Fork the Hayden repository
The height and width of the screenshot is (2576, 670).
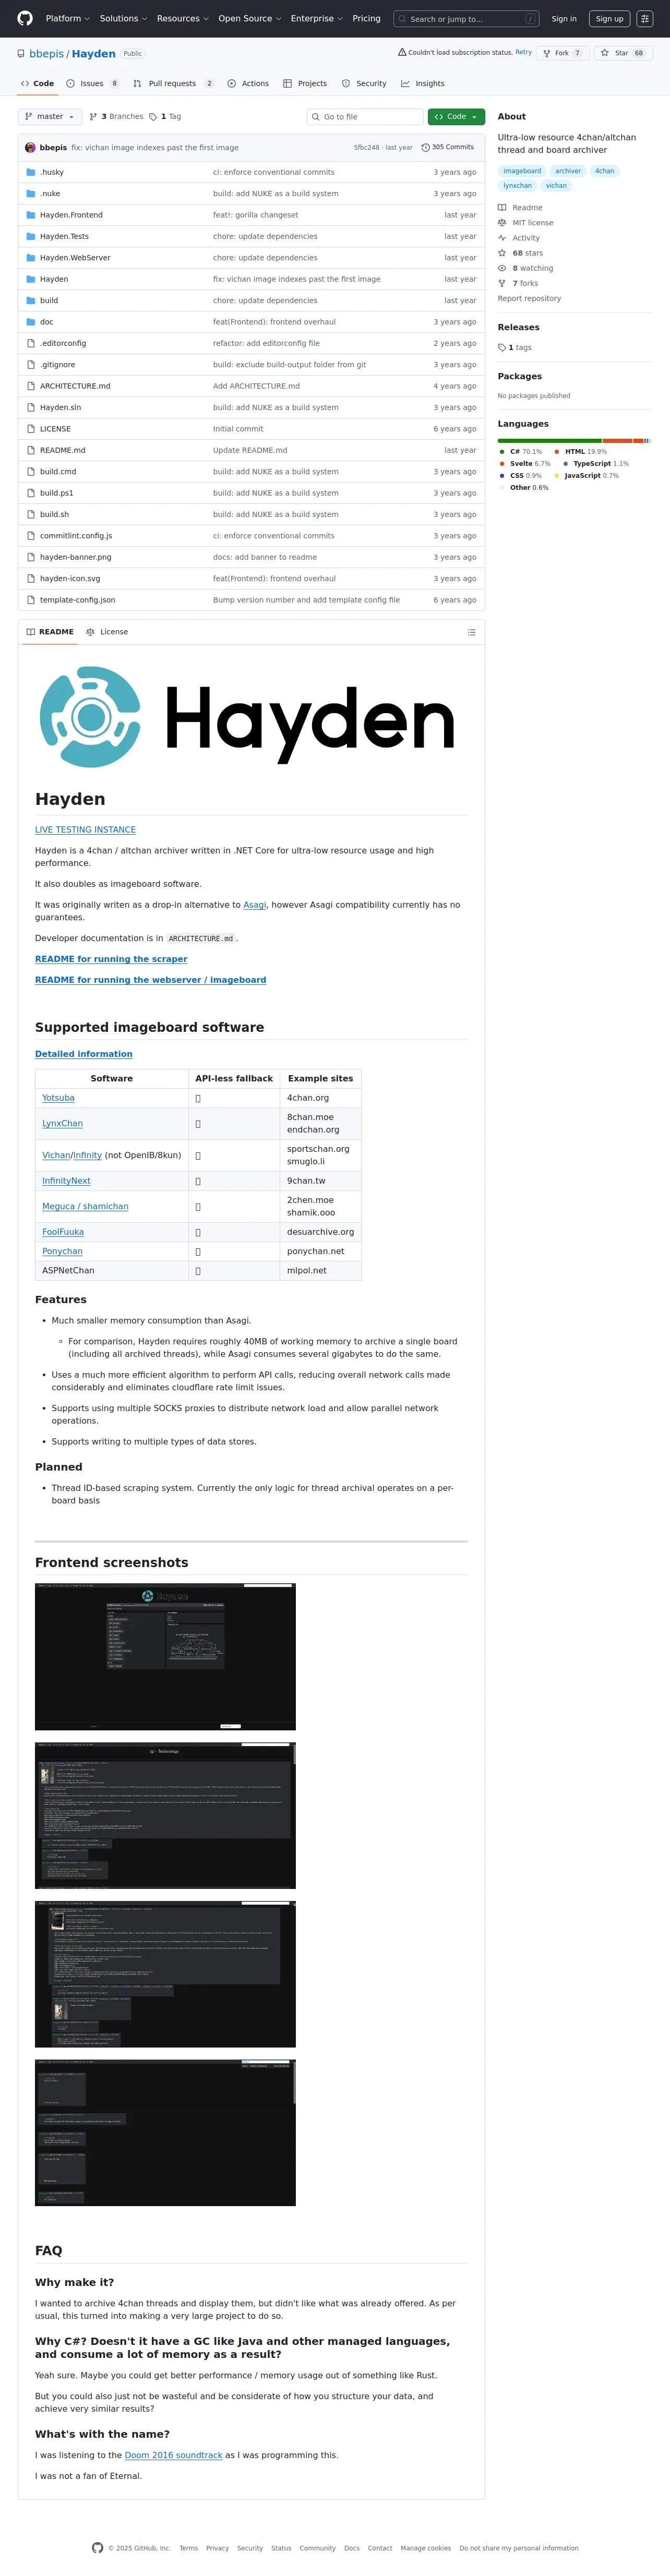coord(563,53)
